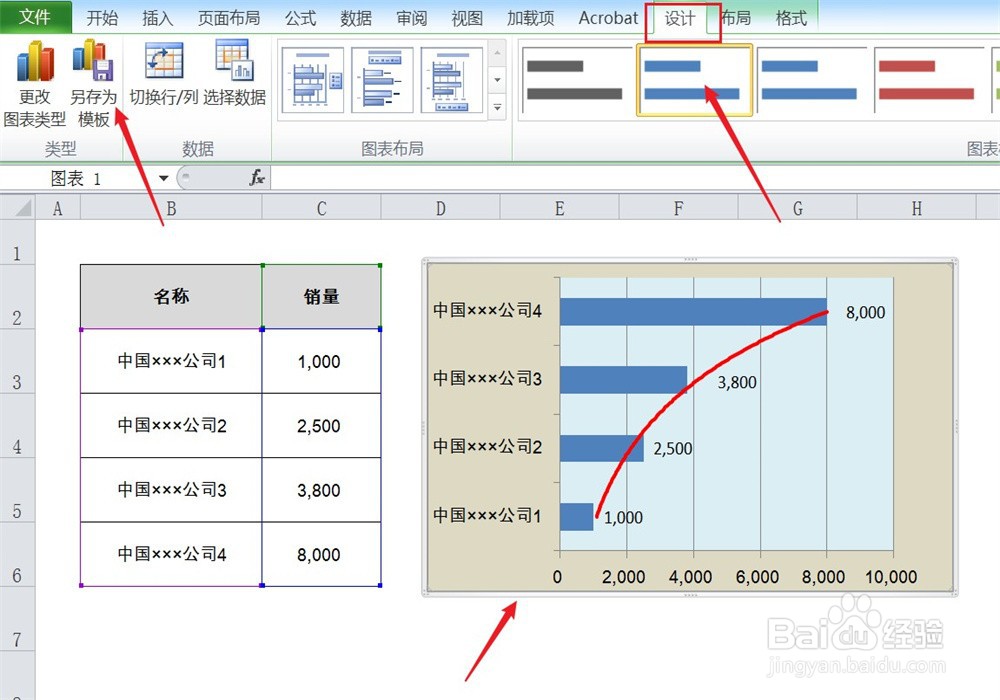The height and width of the screenshot is (700, 1000).
Task: Select column D header
Action: (441, 208)
